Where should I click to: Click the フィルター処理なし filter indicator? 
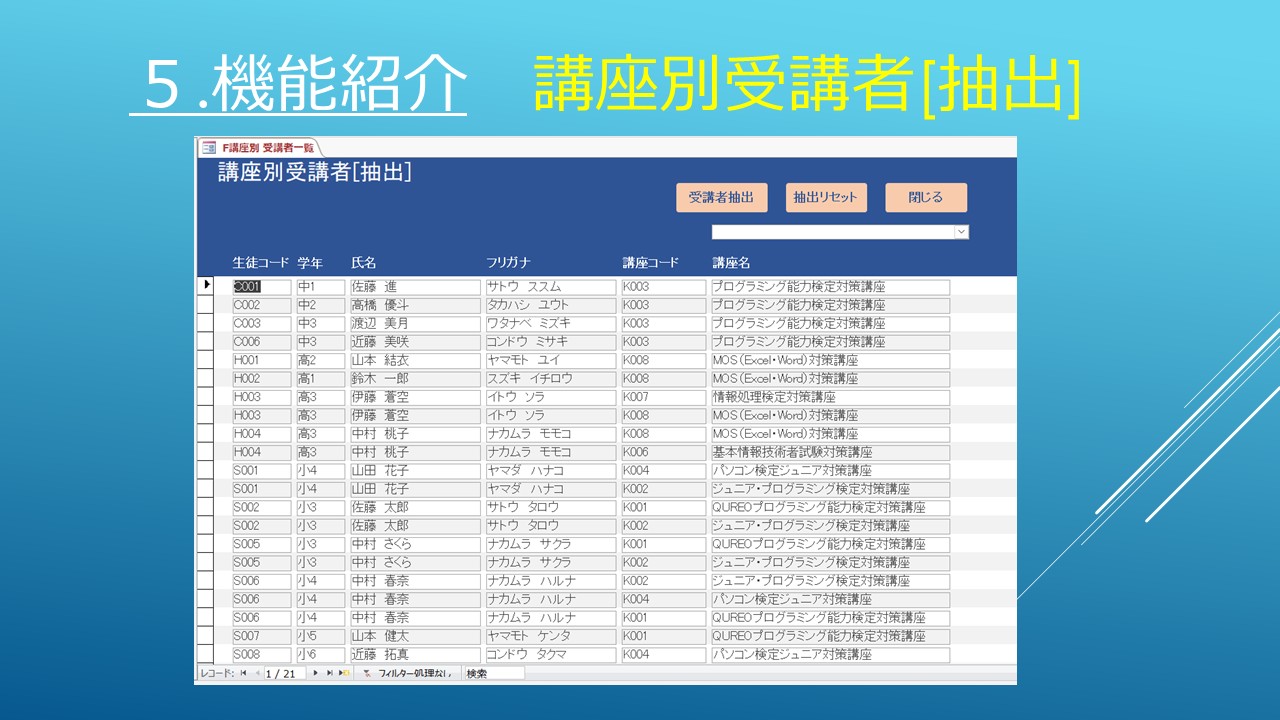[x=414, y=674]
